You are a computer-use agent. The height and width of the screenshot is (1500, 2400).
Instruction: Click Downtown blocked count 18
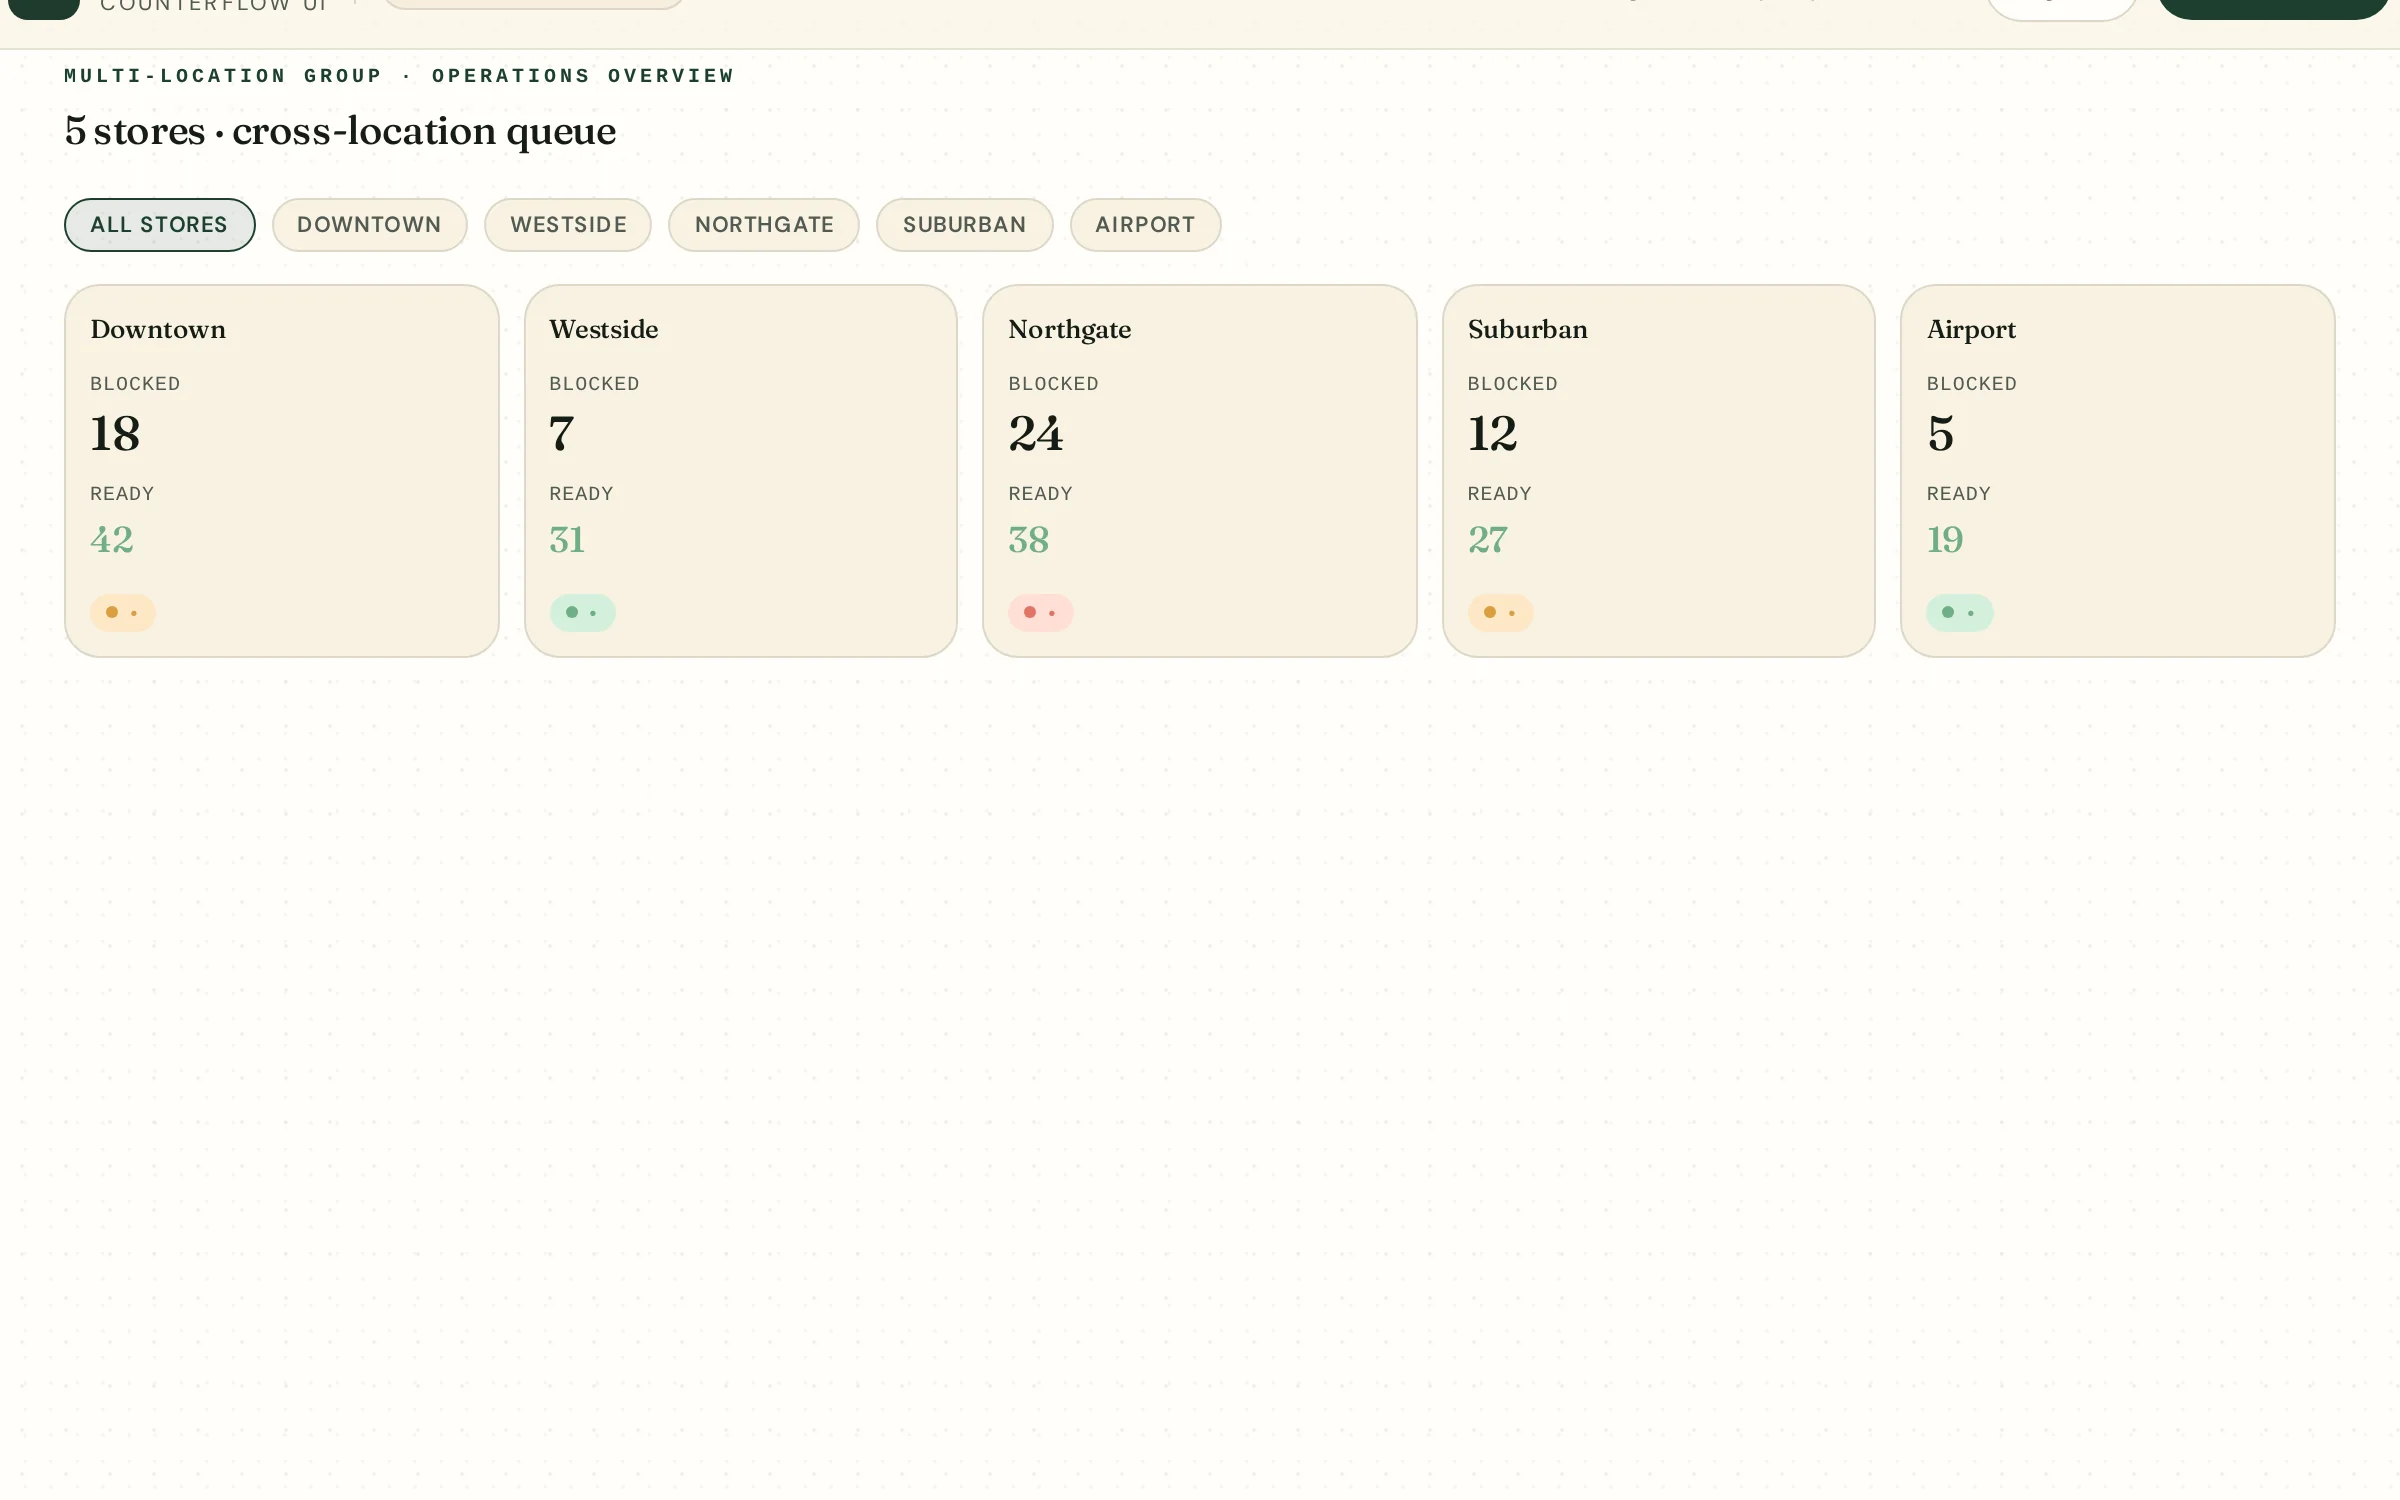pyautogui.click(x=115, y=434)
